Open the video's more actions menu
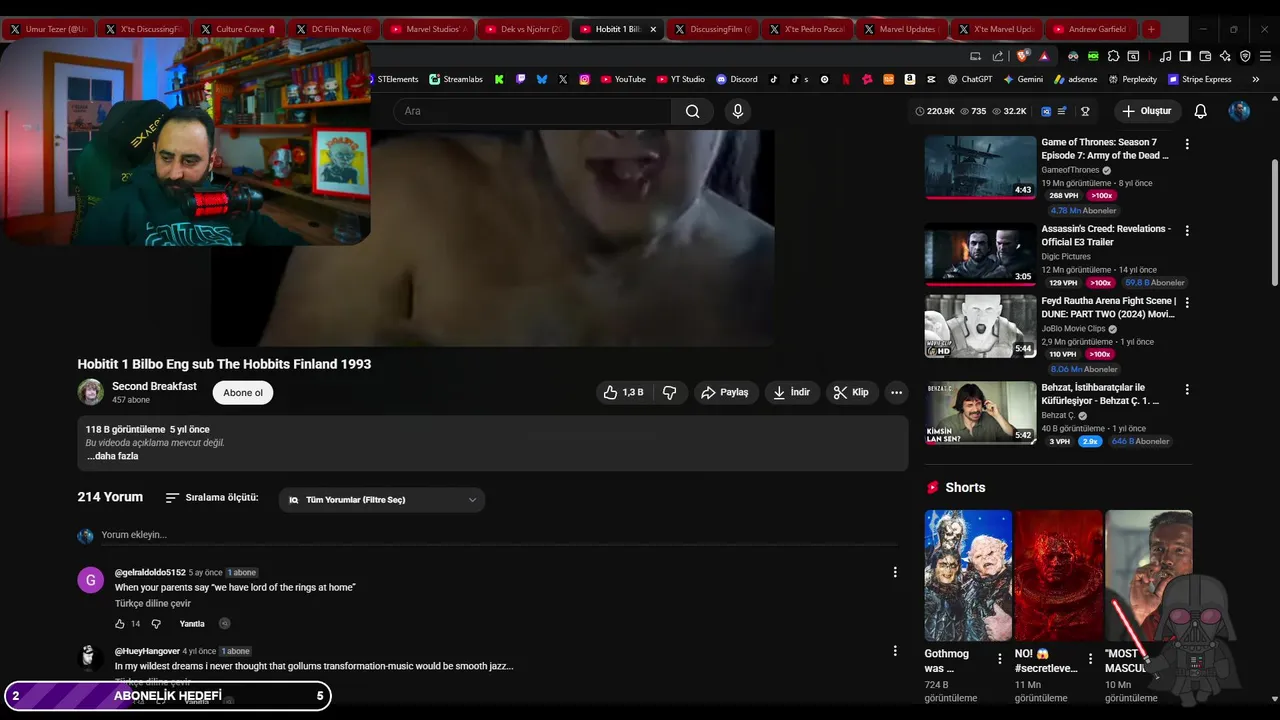The image size is (1280, 720). [x=896, y=393]
